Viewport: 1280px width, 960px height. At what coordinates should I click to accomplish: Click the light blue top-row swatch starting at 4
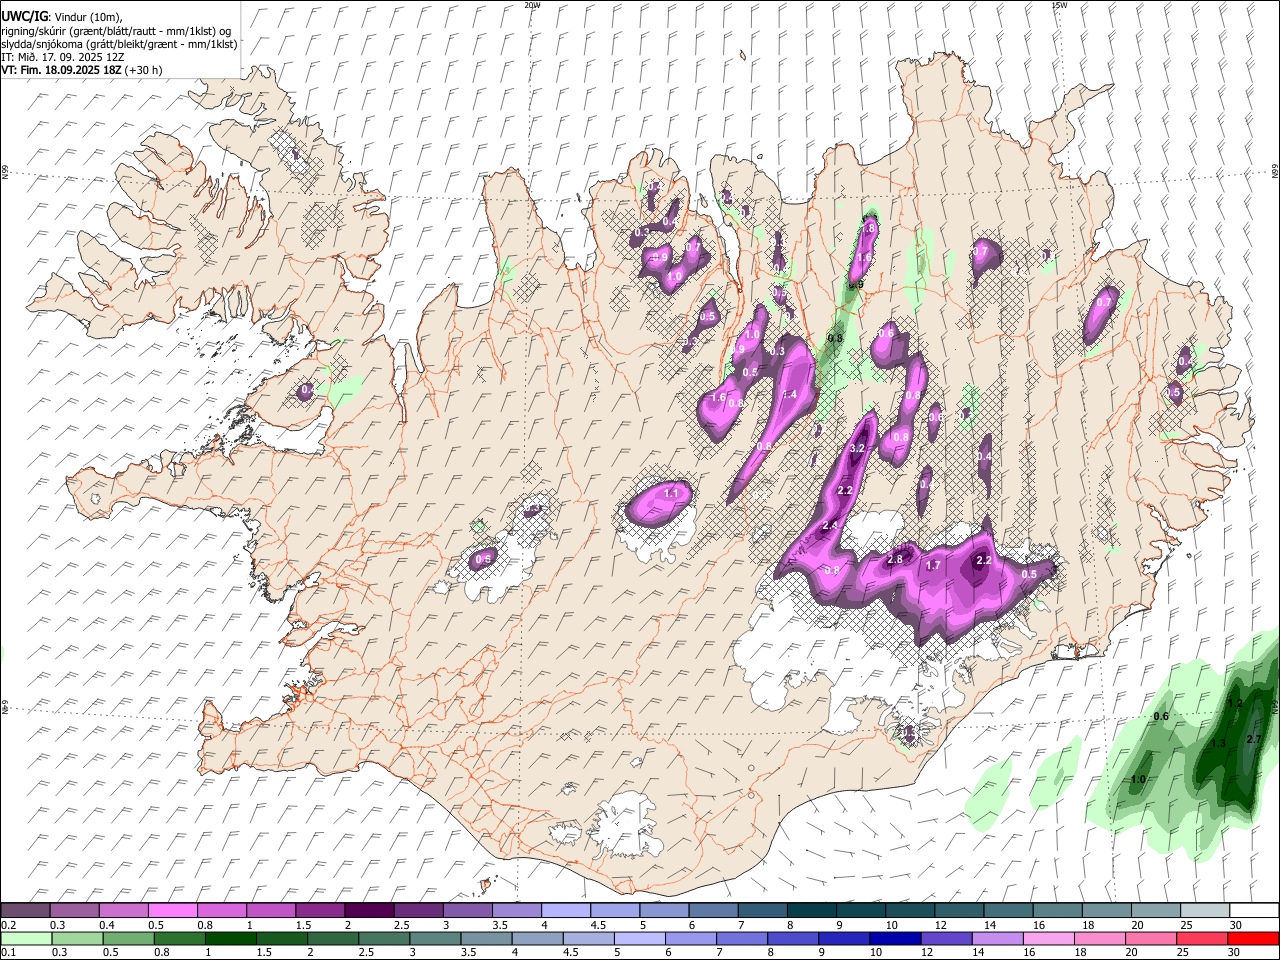coord(566,910)
